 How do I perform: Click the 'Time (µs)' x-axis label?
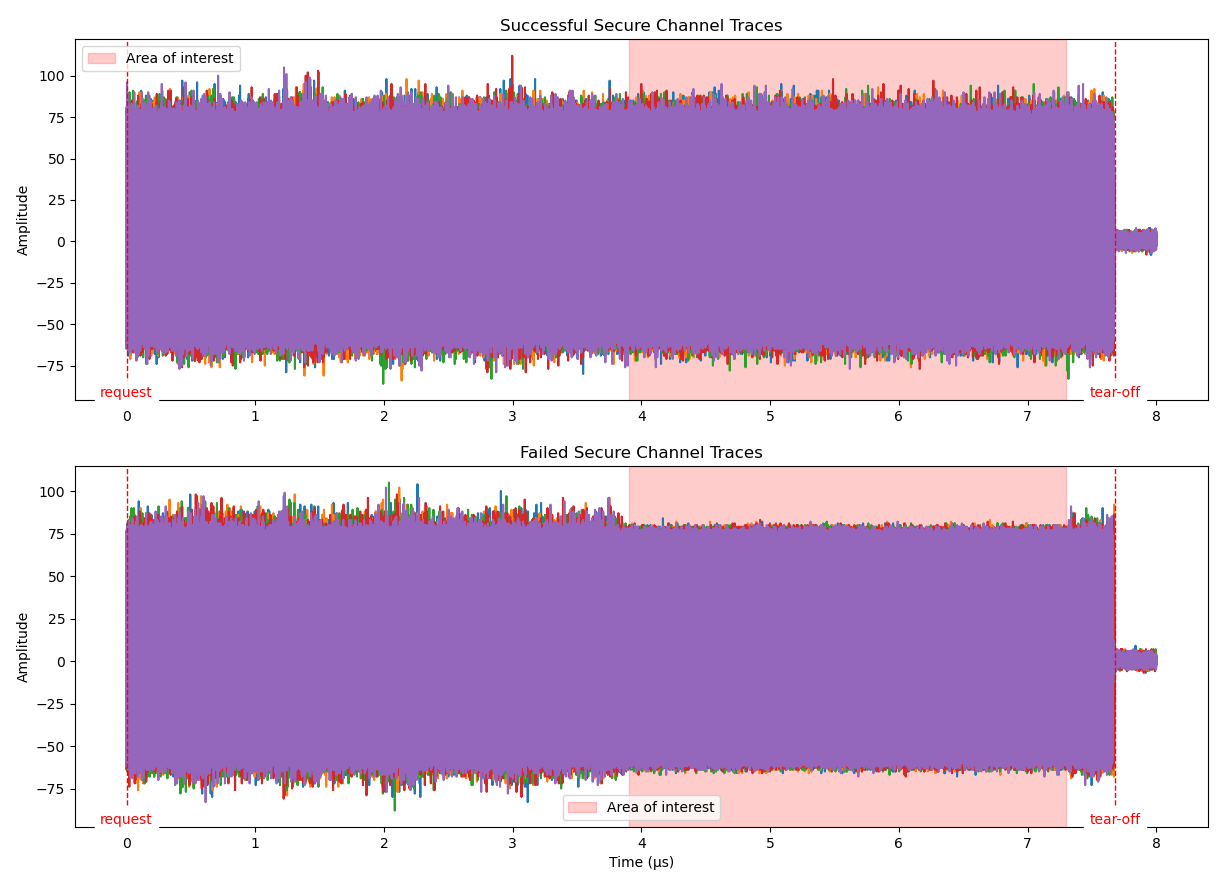641,862
